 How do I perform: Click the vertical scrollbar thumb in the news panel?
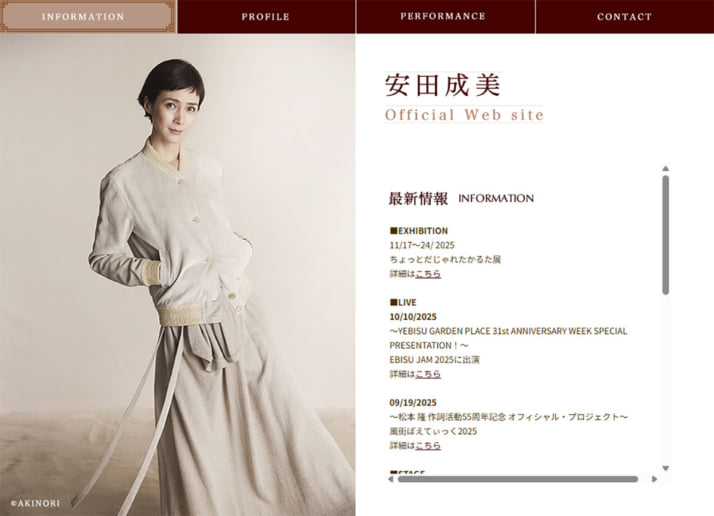(665, 235)
